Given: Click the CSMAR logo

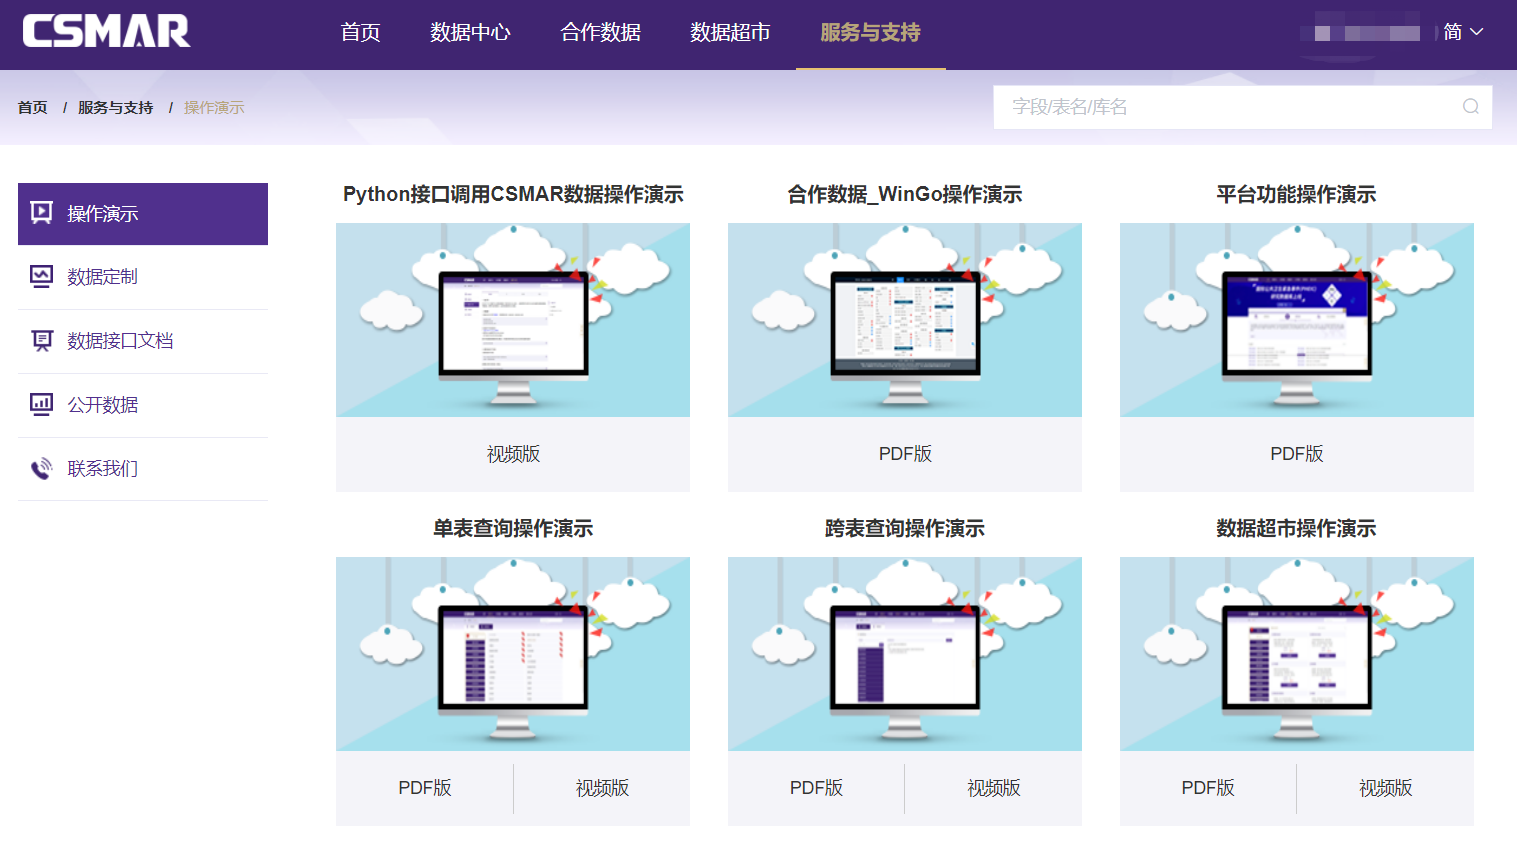Looking at the screenshot, I should point(106,32).
